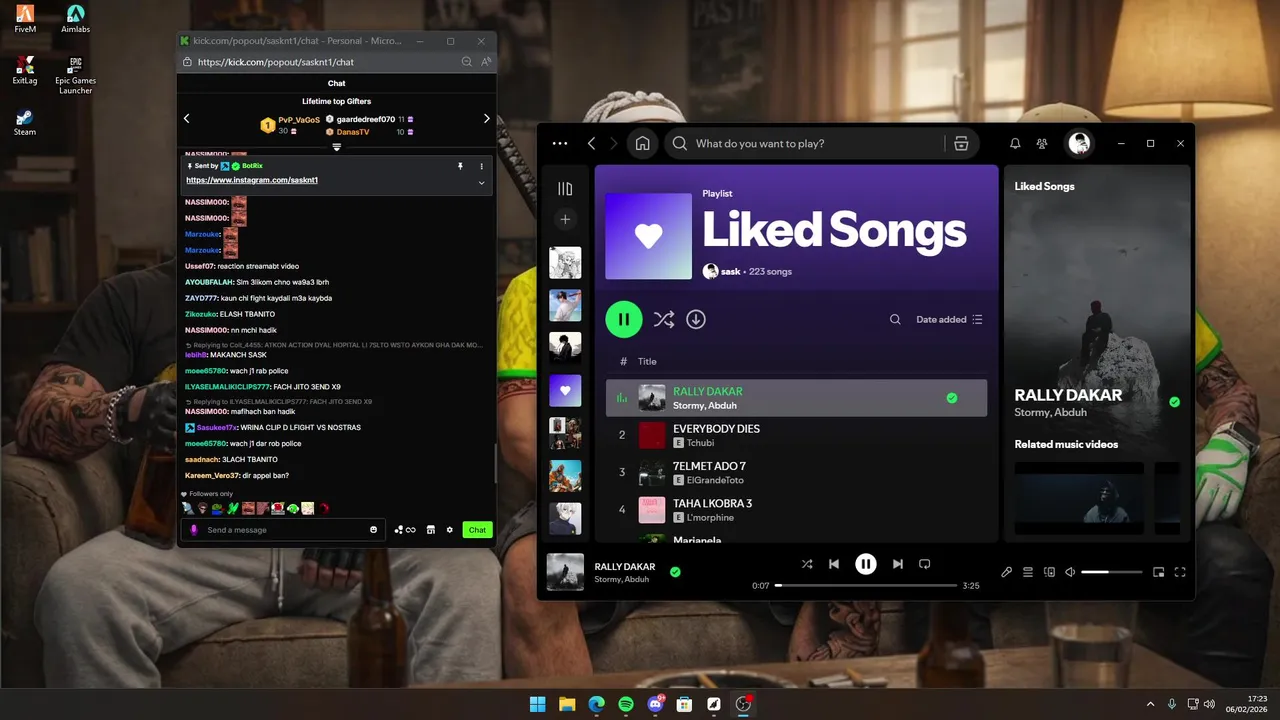Open emoji picker in Kick chat
This screenshot has width=1280, height=720.
374,530
